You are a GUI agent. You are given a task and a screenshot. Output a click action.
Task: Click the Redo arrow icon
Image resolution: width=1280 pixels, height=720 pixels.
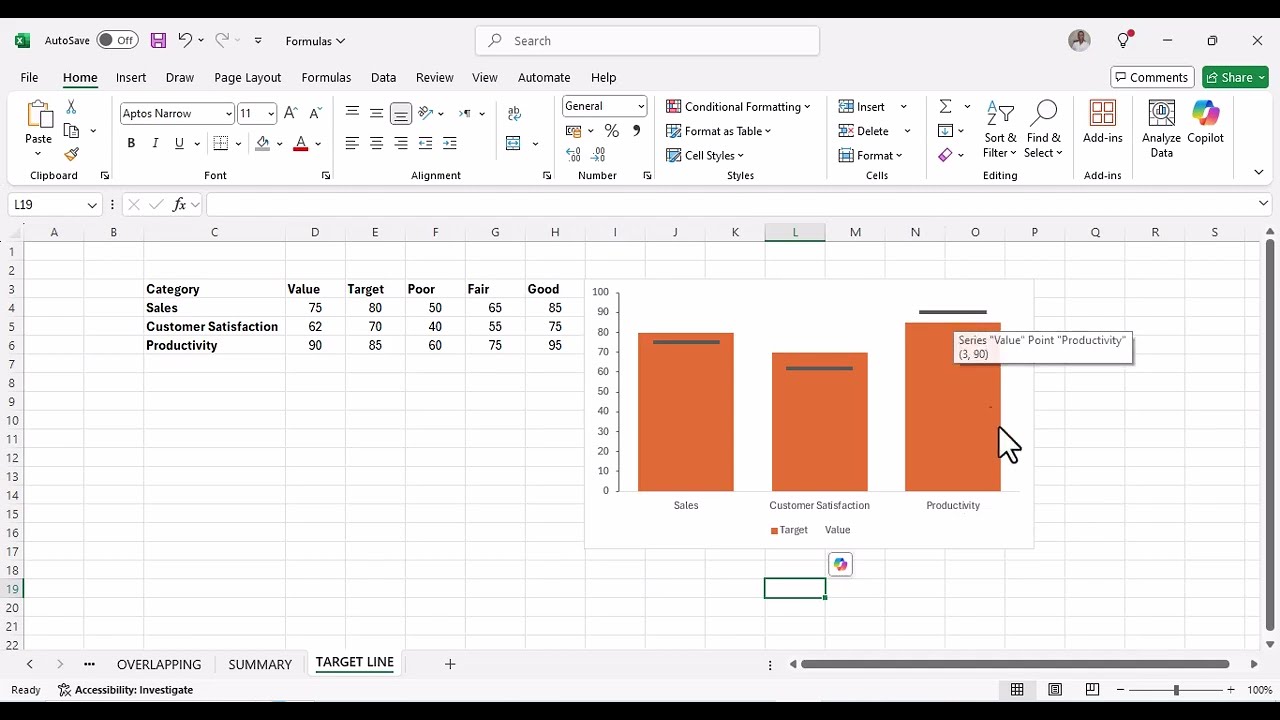(222, 41)
